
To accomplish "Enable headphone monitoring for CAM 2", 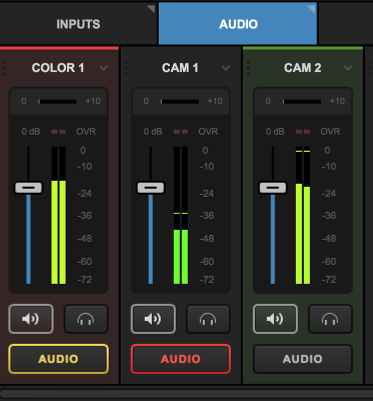I will pyautogui.click(x=330, y=319).
